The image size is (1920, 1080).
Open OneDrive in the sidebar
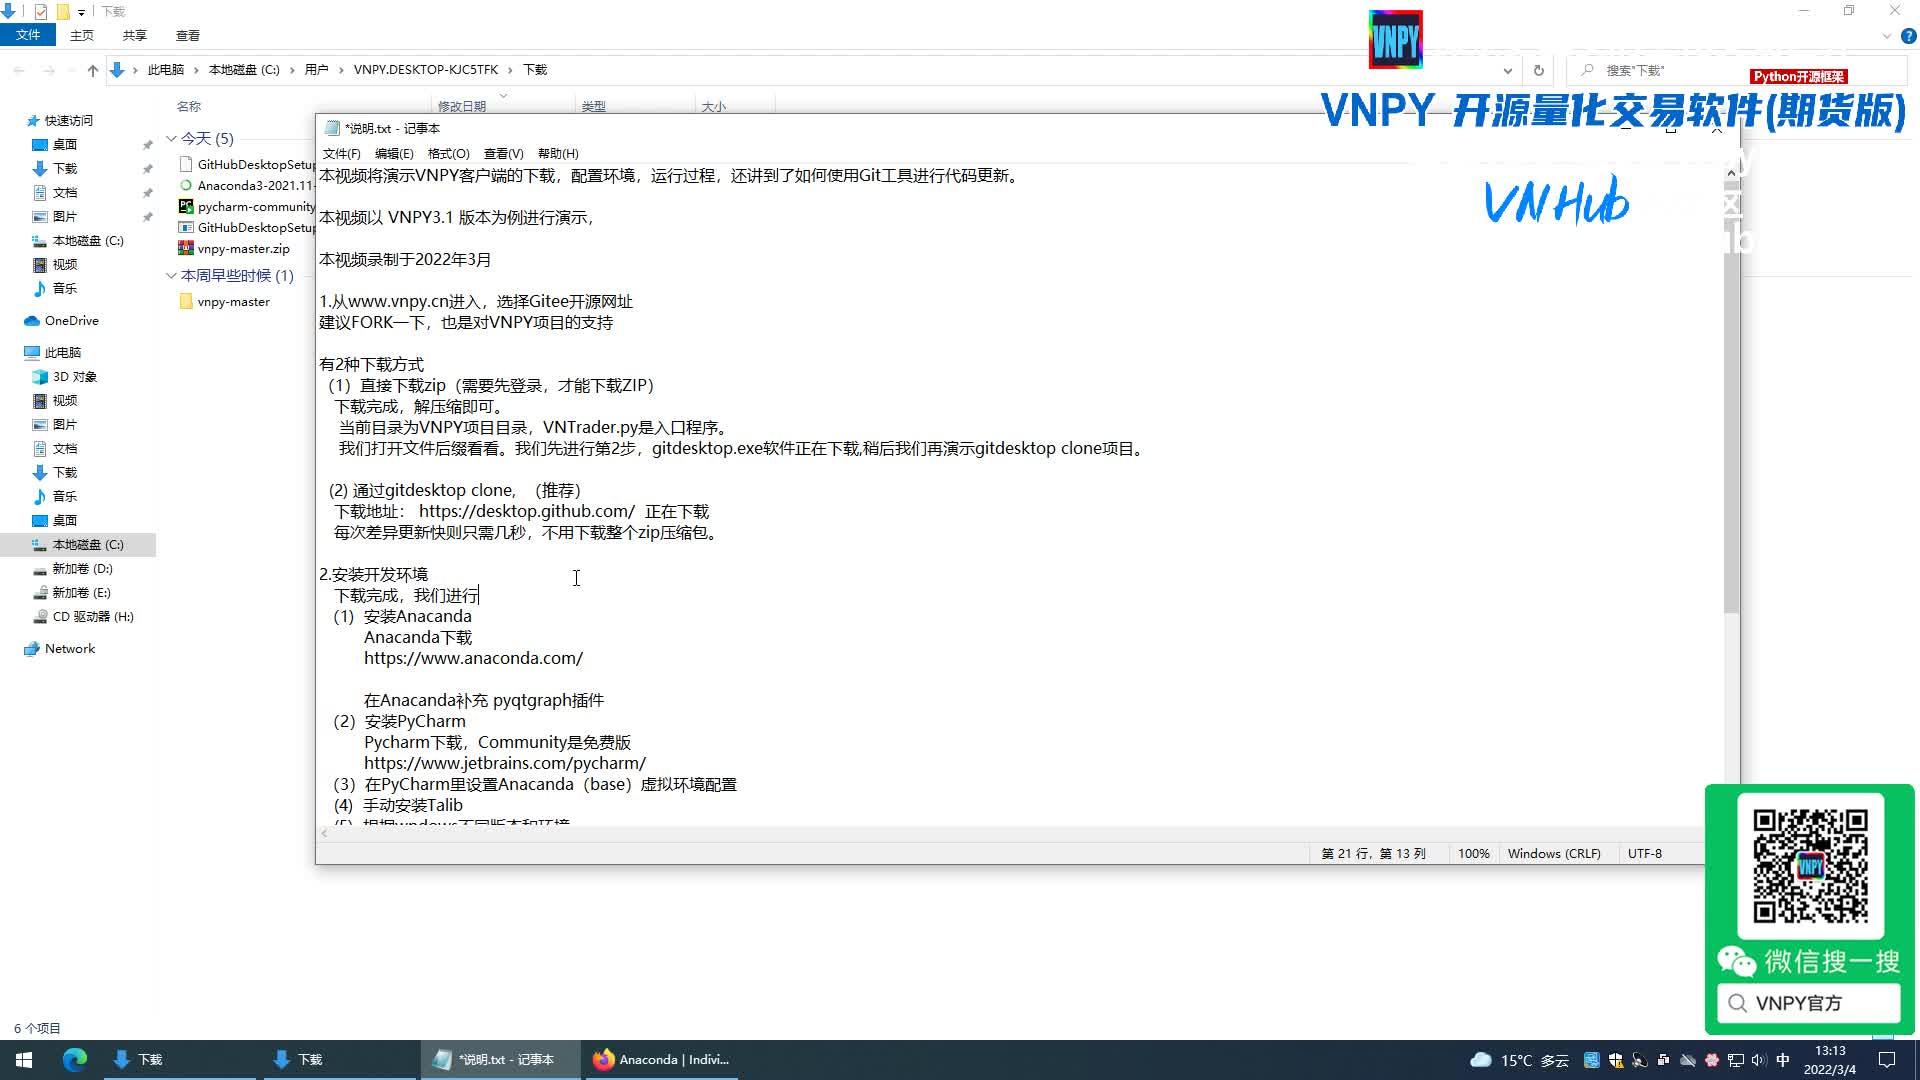(x=68, y=320)
